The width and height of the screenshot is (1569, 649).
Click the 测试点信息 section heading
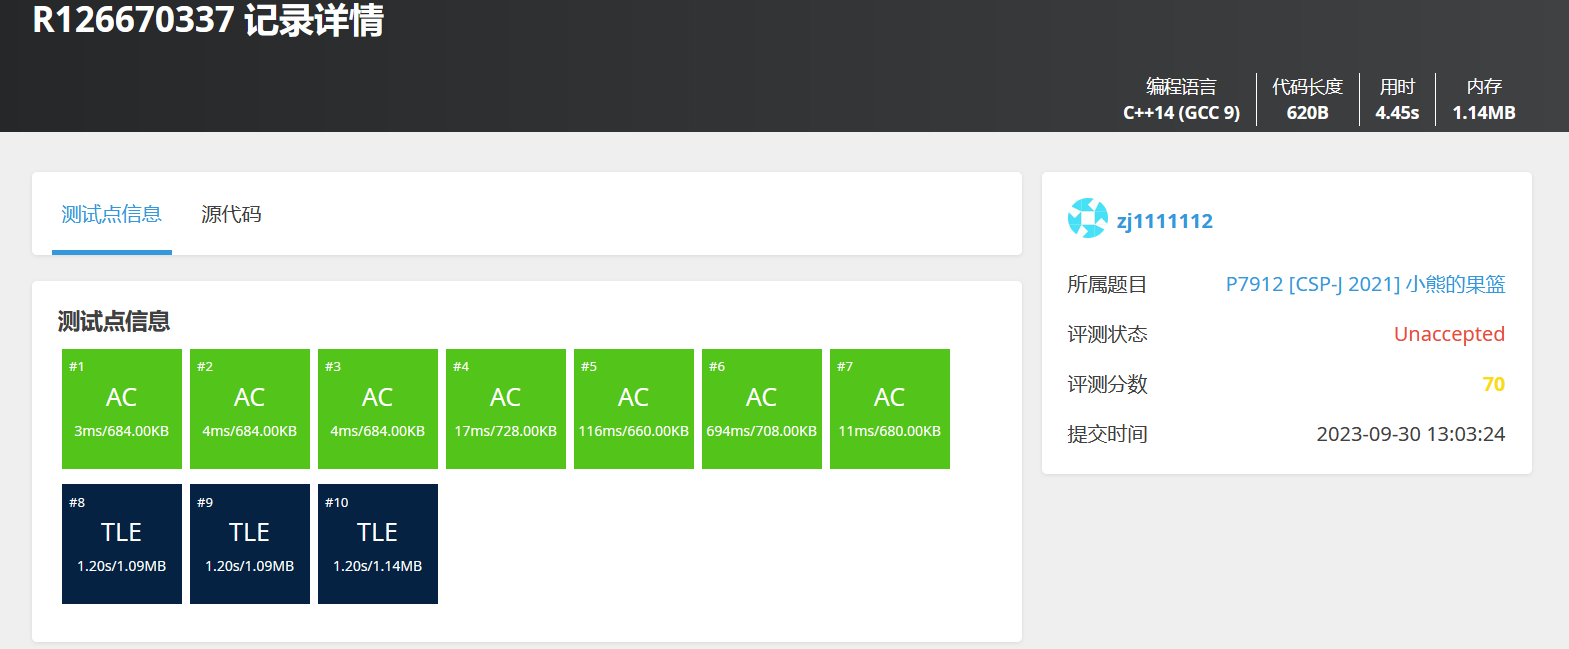pyautogui.click(x=114, y=321)
